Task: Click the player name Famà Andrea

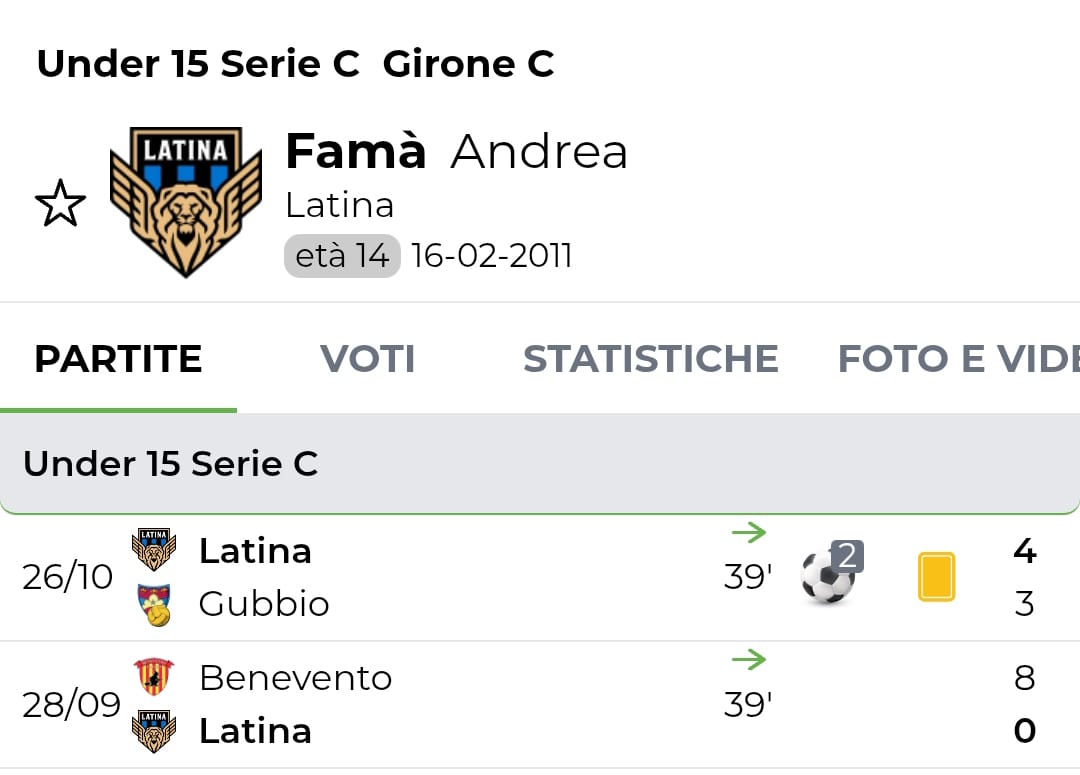Action: coord(456,152)
